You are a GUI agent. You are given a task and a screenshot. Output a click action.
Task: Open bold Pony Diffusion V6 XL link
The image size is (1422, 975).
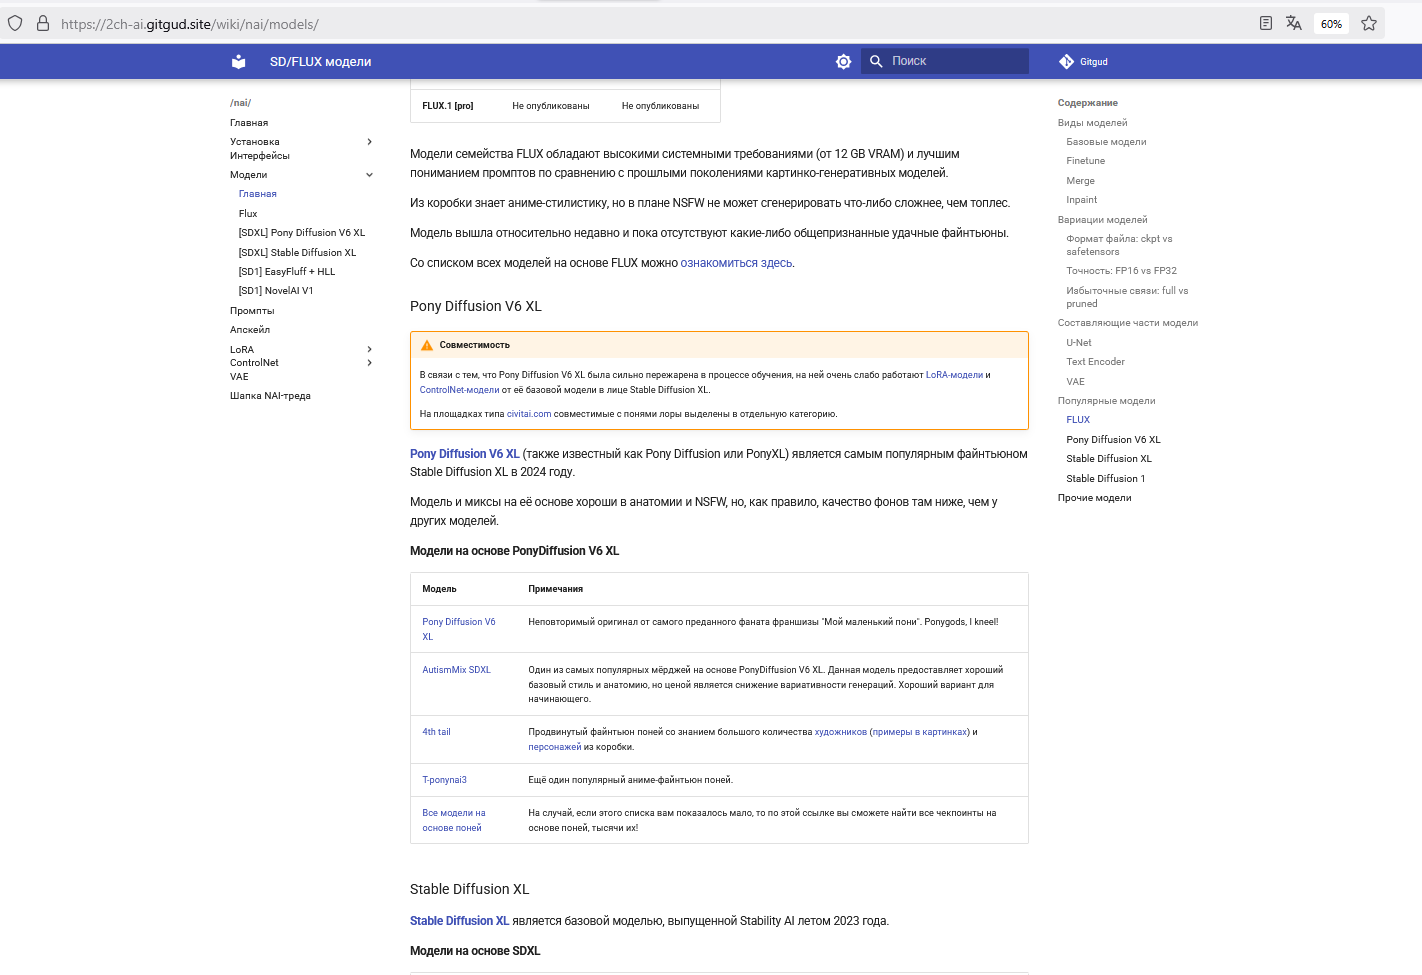(x=465, y=454)
